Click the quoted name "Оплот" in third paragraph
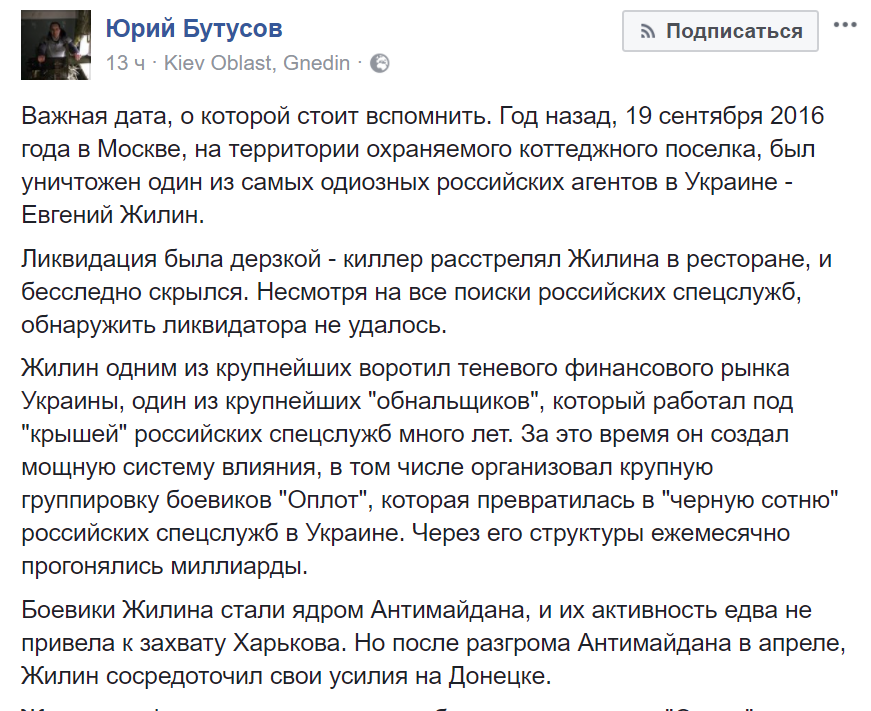 321,500
